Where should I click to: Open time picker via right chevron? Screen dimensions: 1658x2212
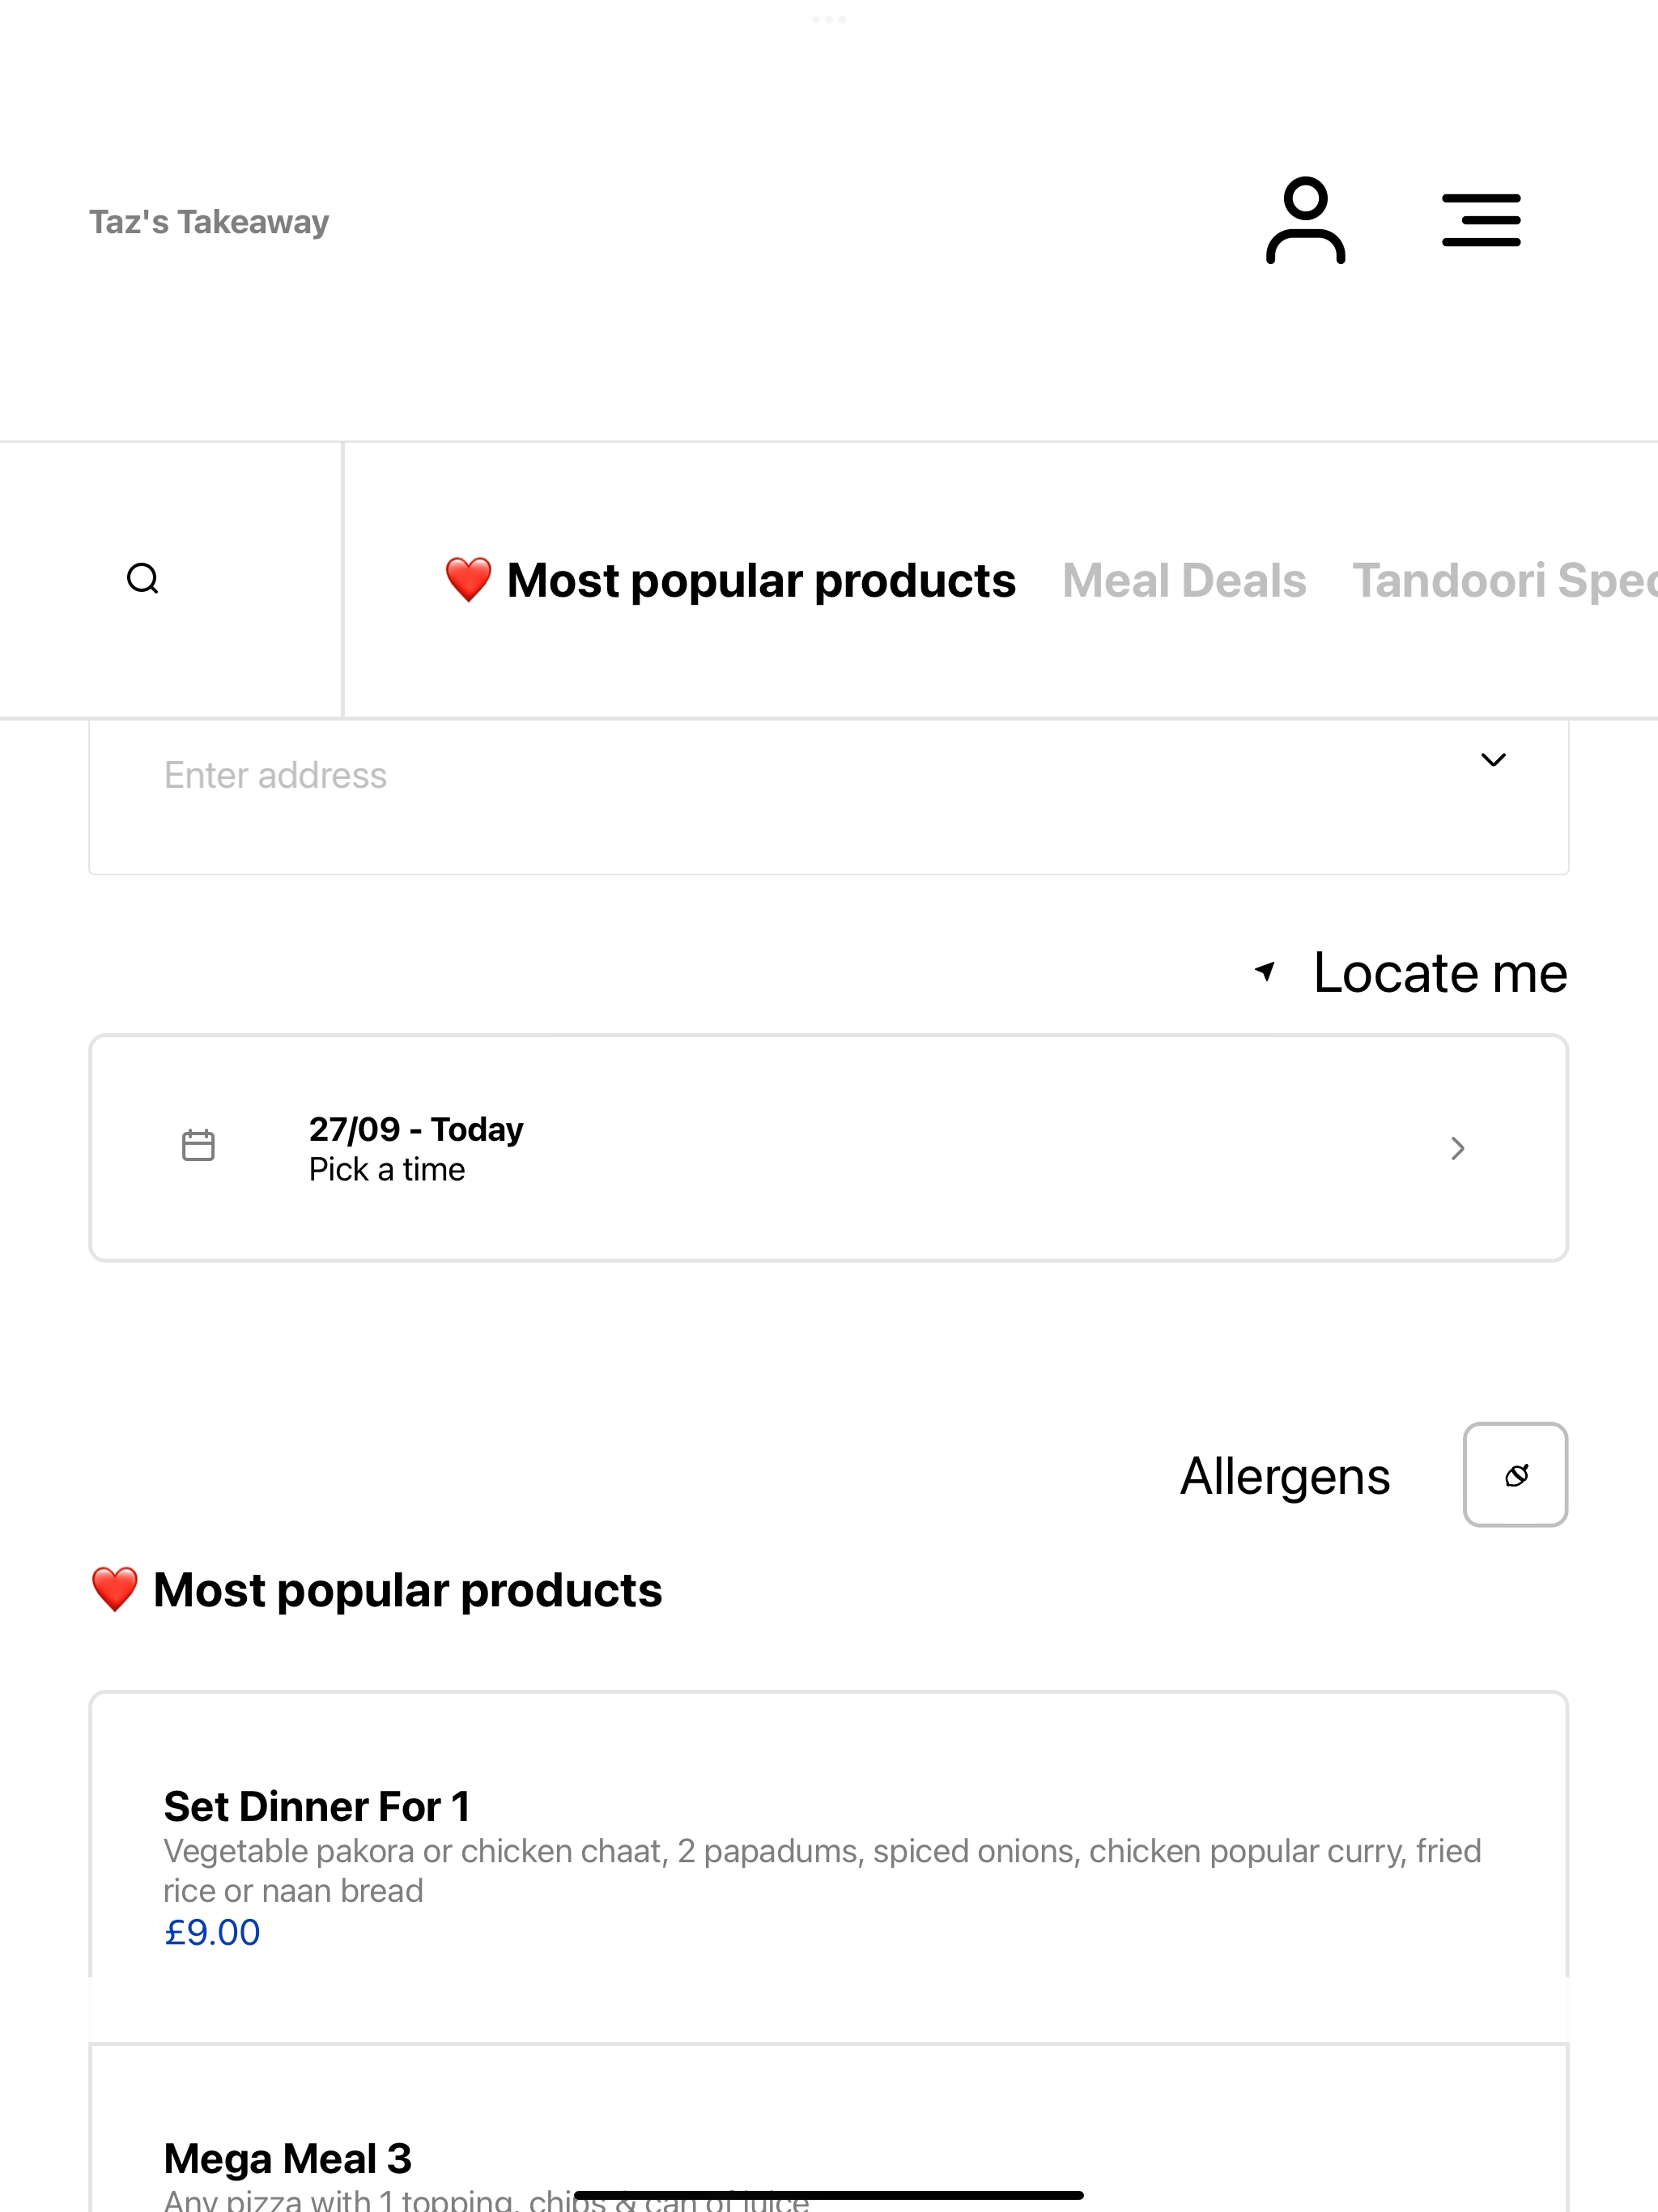[x=1458, y=1148]
